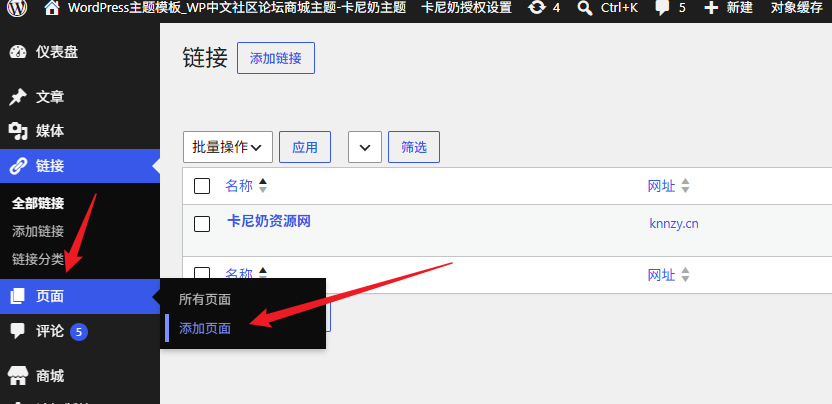Click the search magnifier icon

(x=585, y=7)
